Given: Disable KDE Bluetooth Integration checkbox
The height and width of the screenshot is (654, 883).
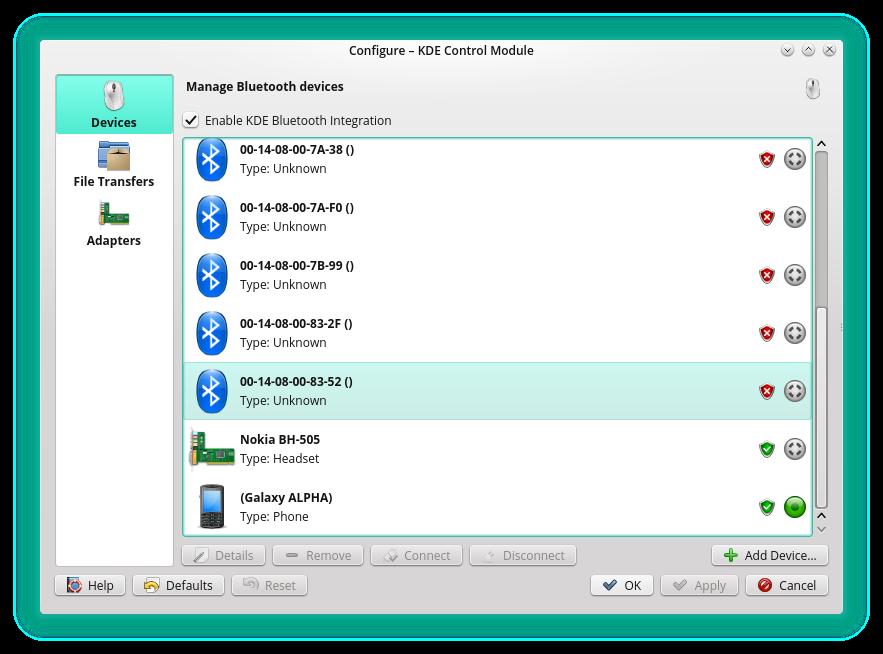Looking at the screenshot, I should [x=191, y=121].
